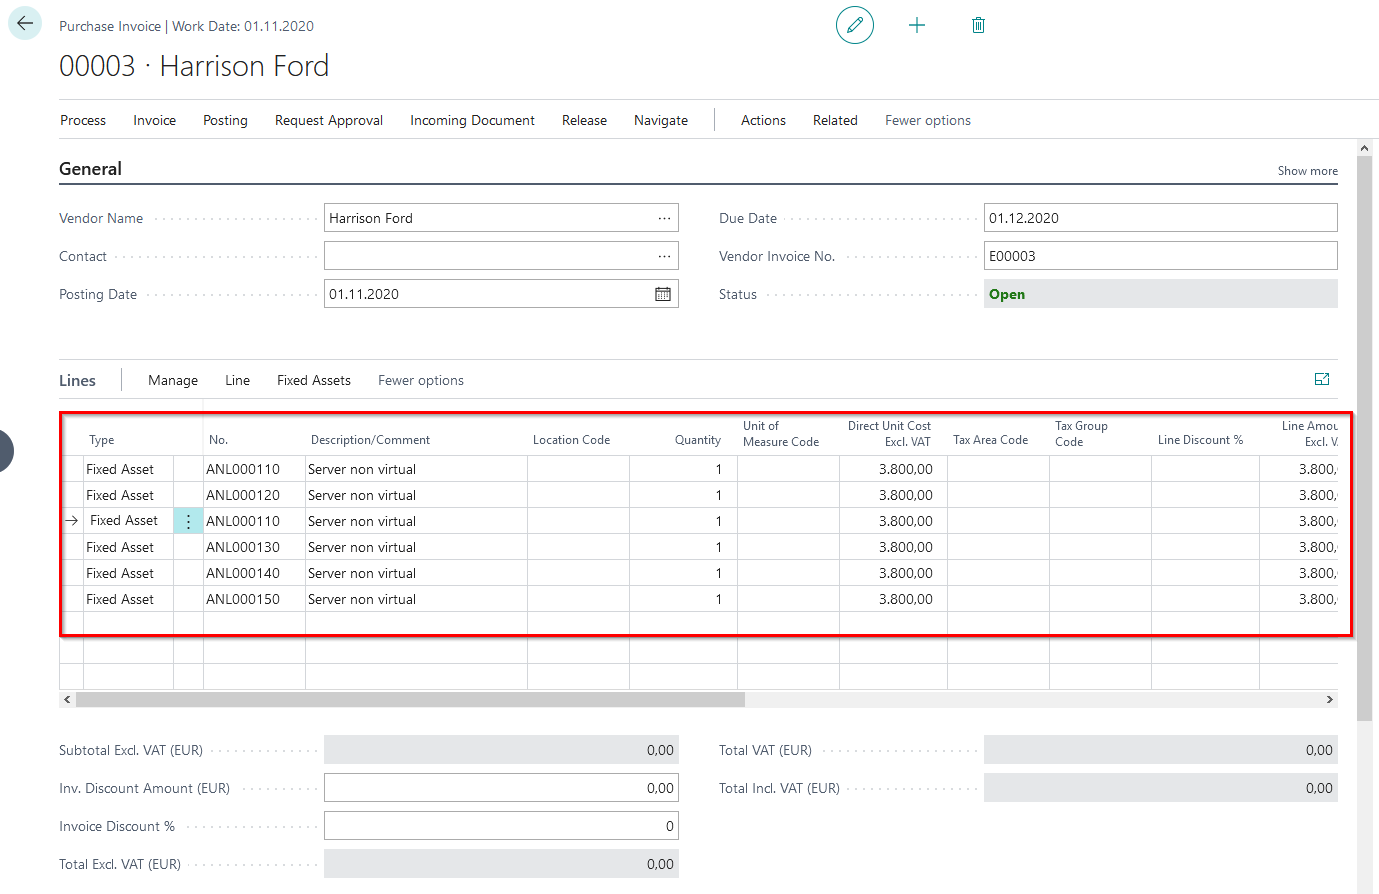Click the Lines expand-to-full-view icon

pos(1321,379)
